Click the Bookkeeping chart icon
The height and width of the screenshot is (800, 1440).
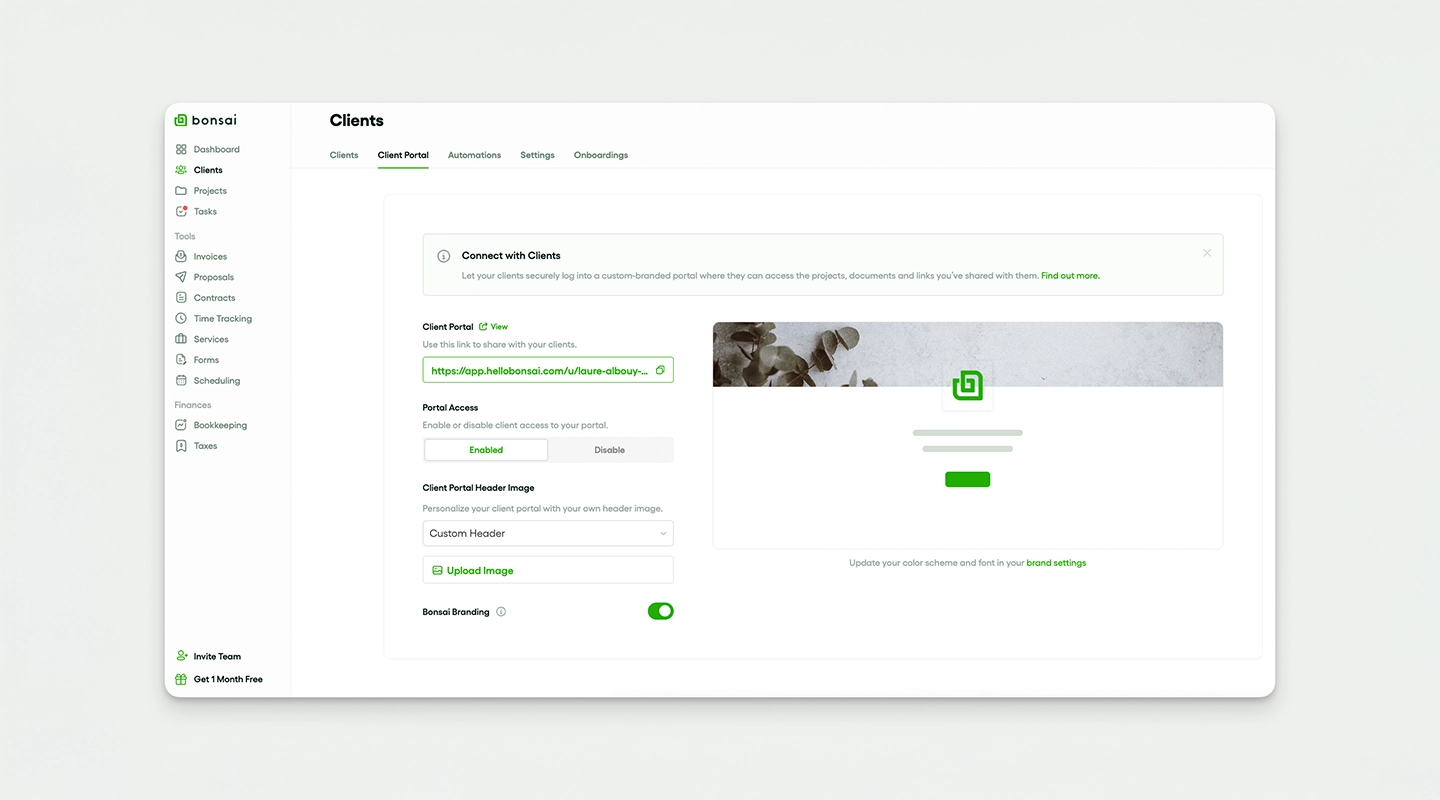click(181, 425)
